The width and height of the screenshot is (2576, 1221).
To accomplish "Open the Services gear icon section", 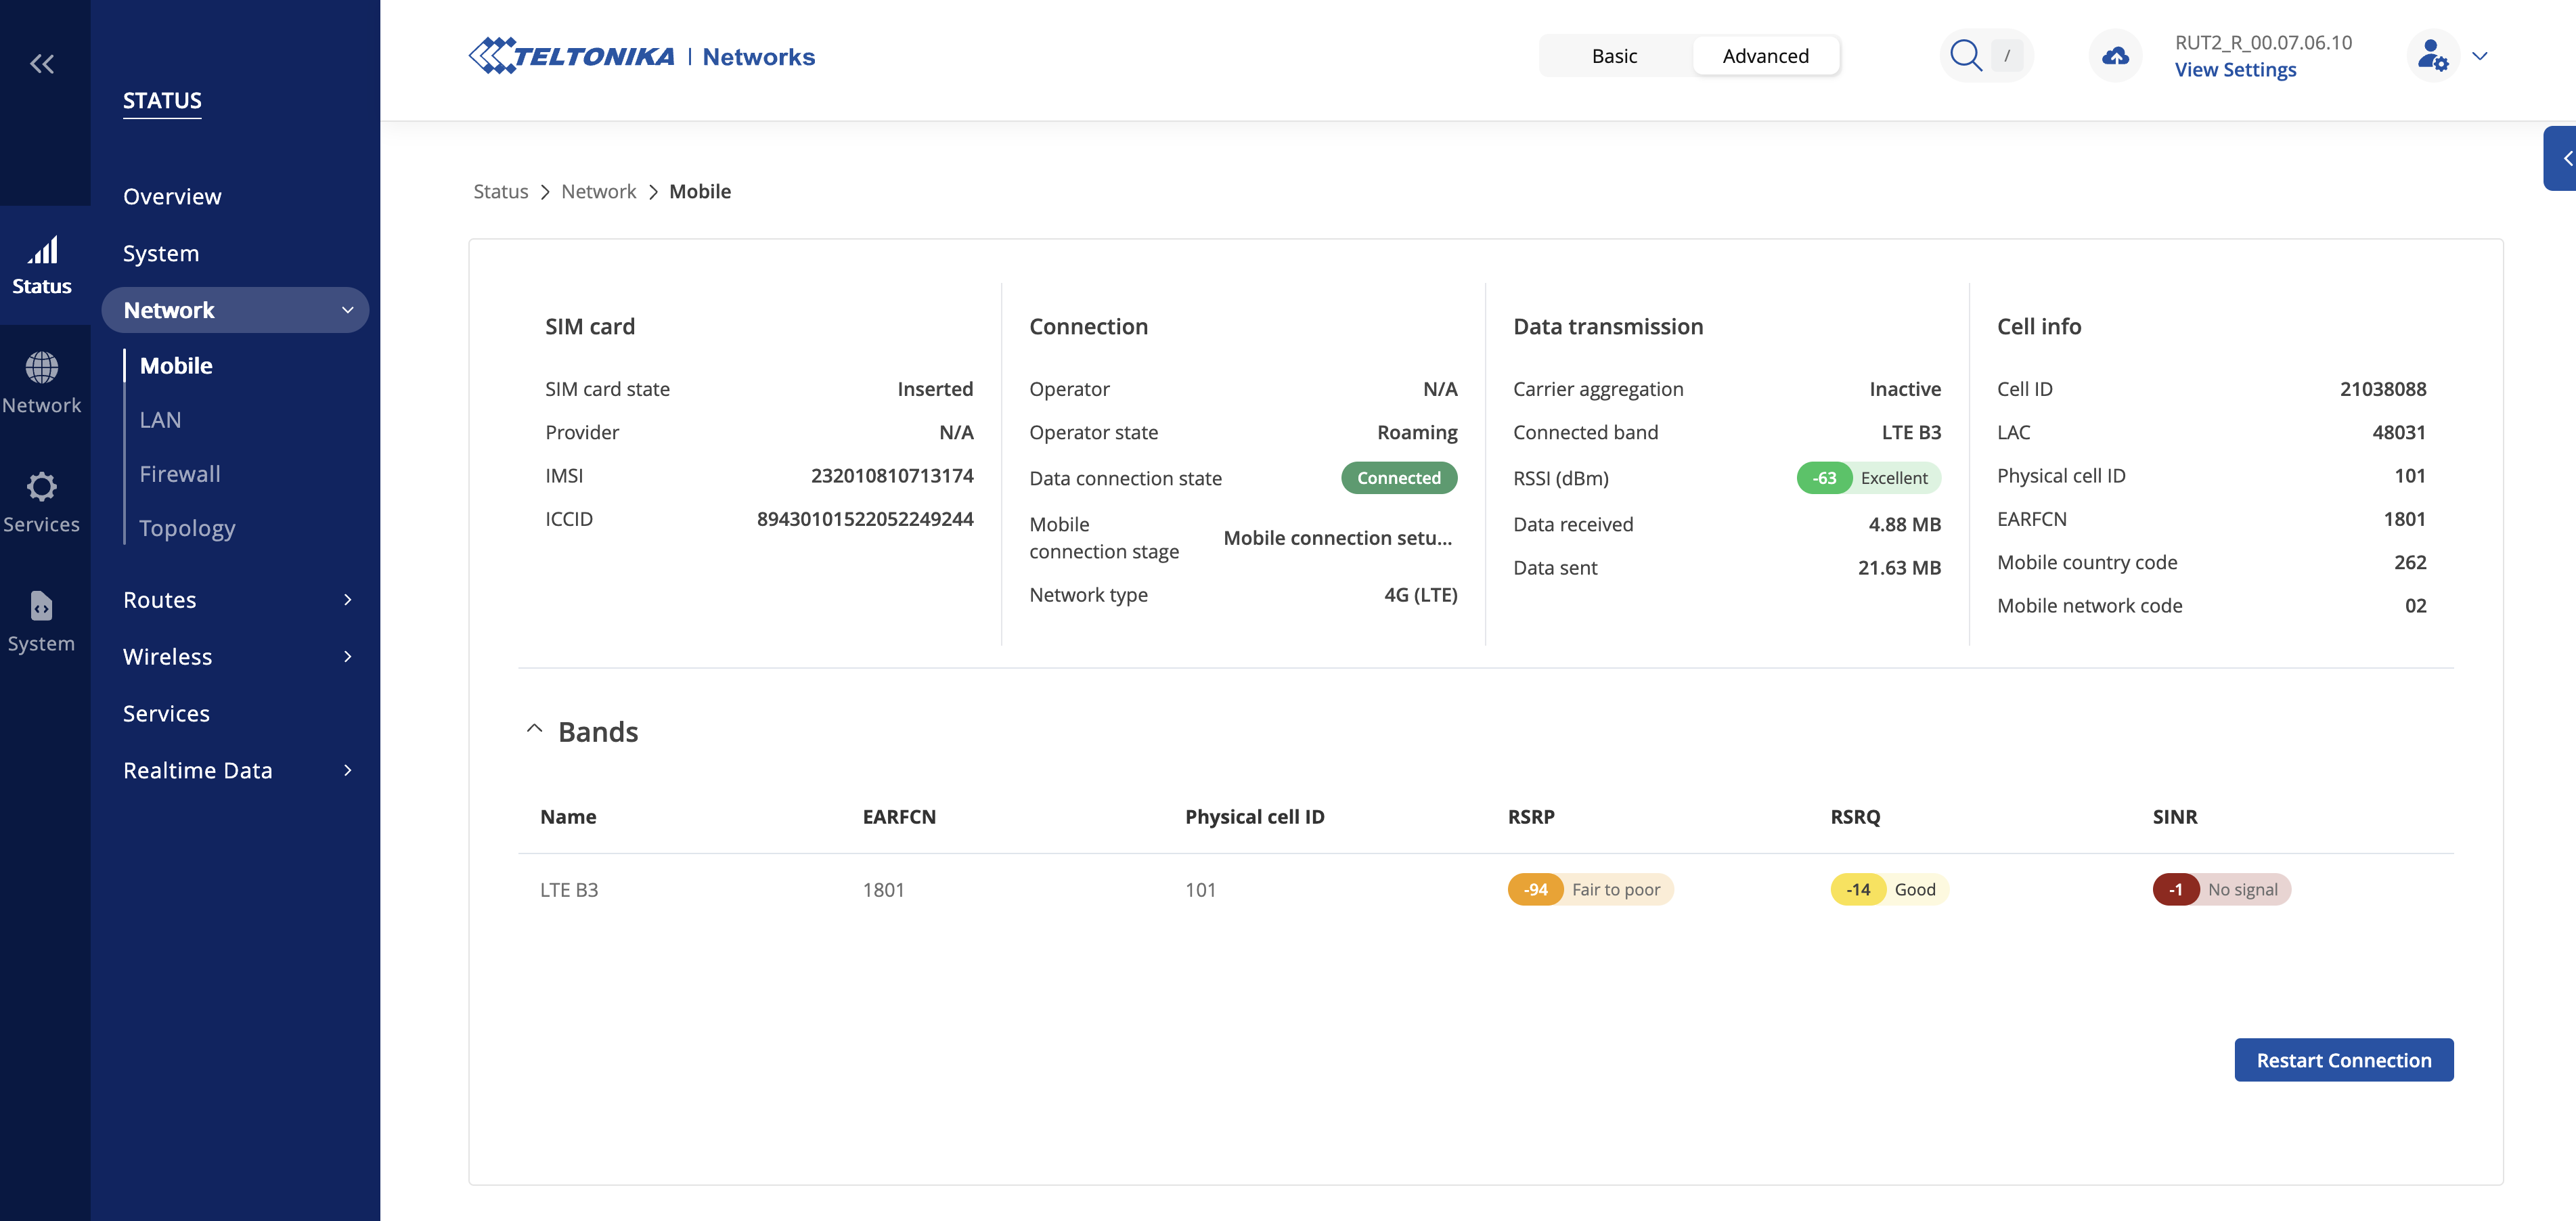I will (41, 487).
